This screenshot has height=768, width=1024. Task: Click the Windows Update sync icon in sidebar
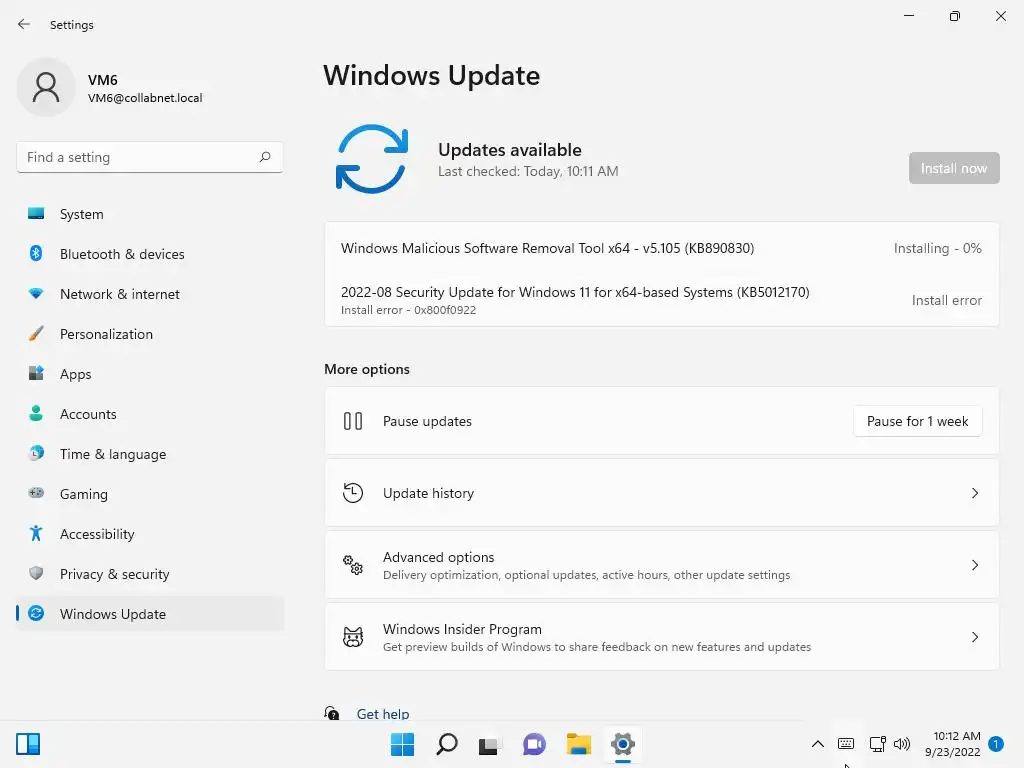click(36, 613)
